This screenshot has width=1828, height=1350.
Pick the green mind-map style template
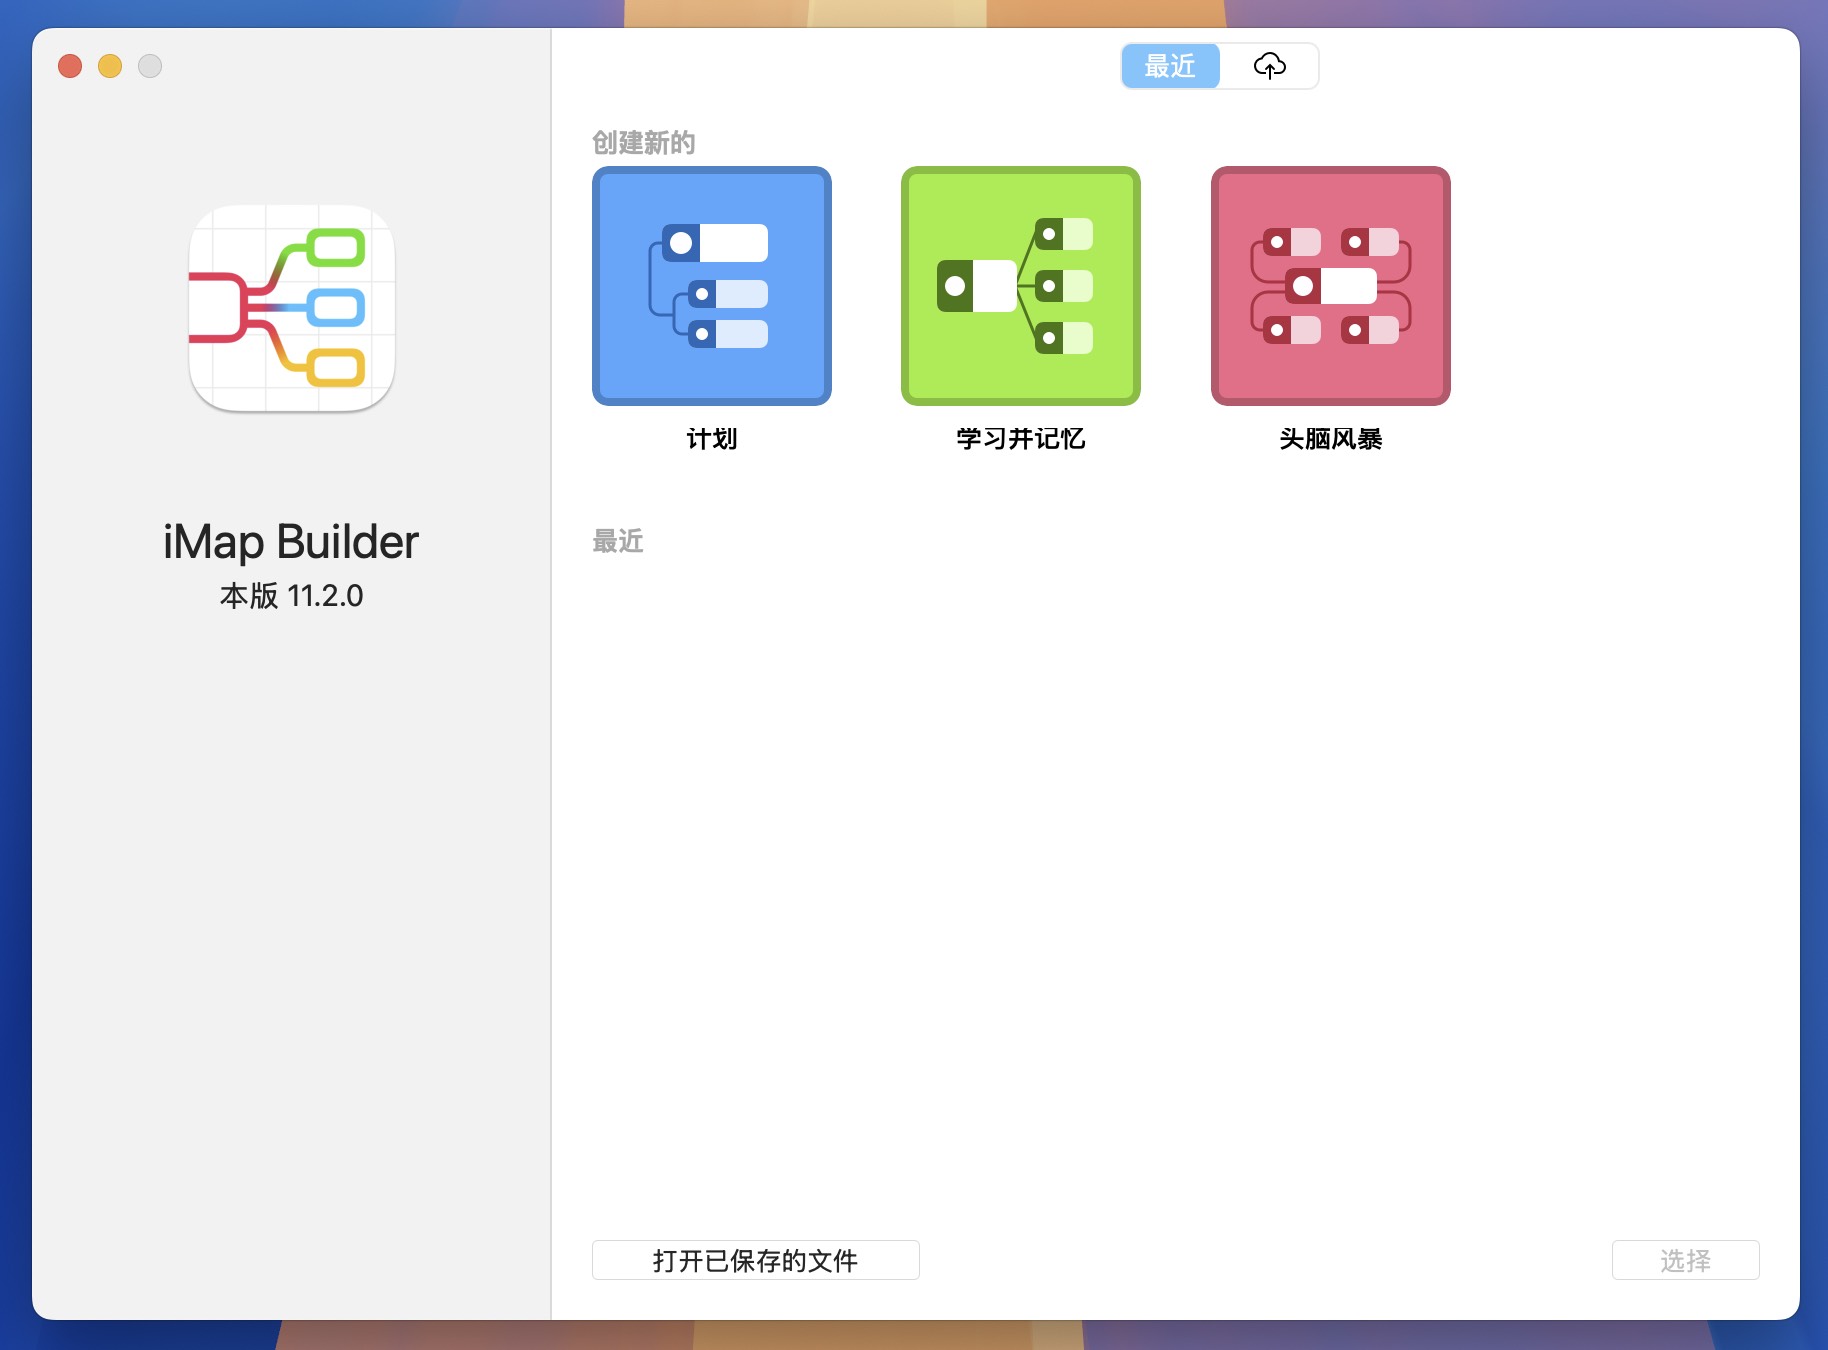[1019, 286]
